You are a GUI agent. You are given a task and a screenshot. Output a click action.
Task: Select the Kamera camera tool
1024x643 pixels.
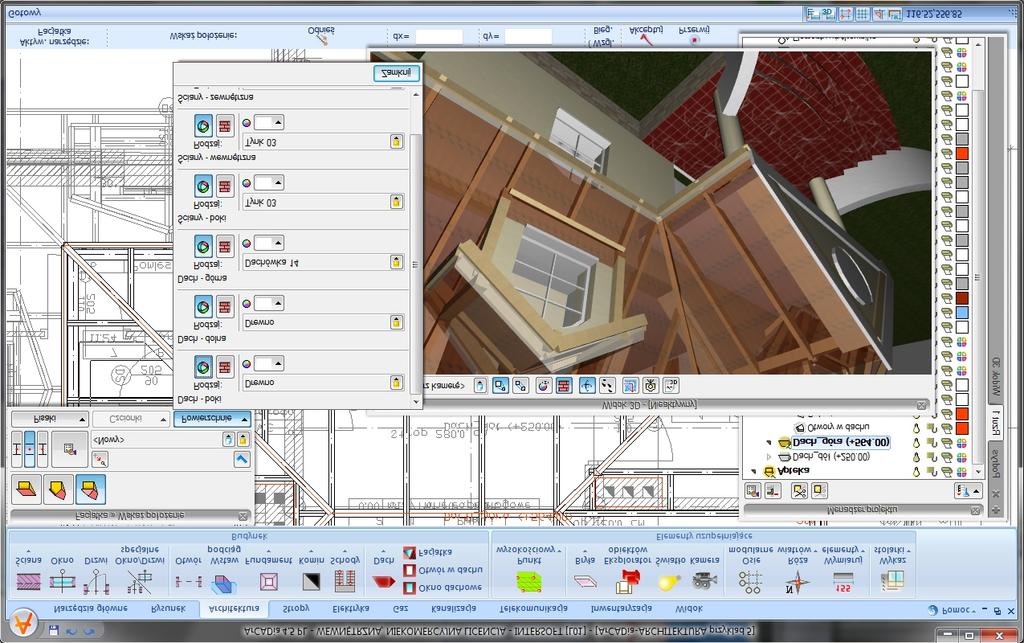click(x=705, y=572)
